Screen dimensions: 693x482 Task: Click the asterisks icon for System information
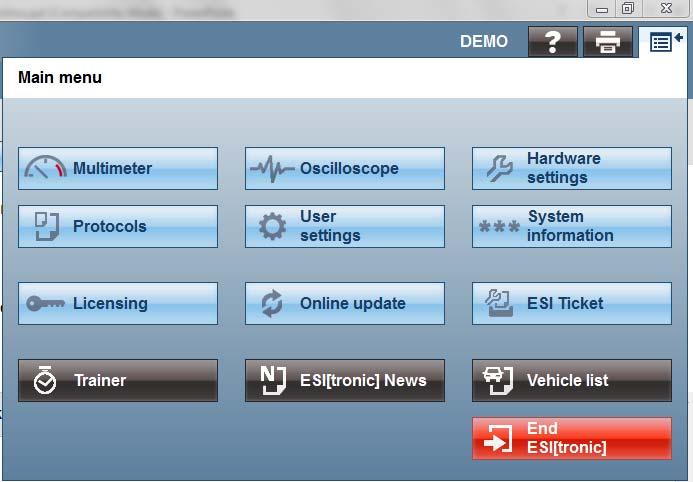[x=499, y=227]
